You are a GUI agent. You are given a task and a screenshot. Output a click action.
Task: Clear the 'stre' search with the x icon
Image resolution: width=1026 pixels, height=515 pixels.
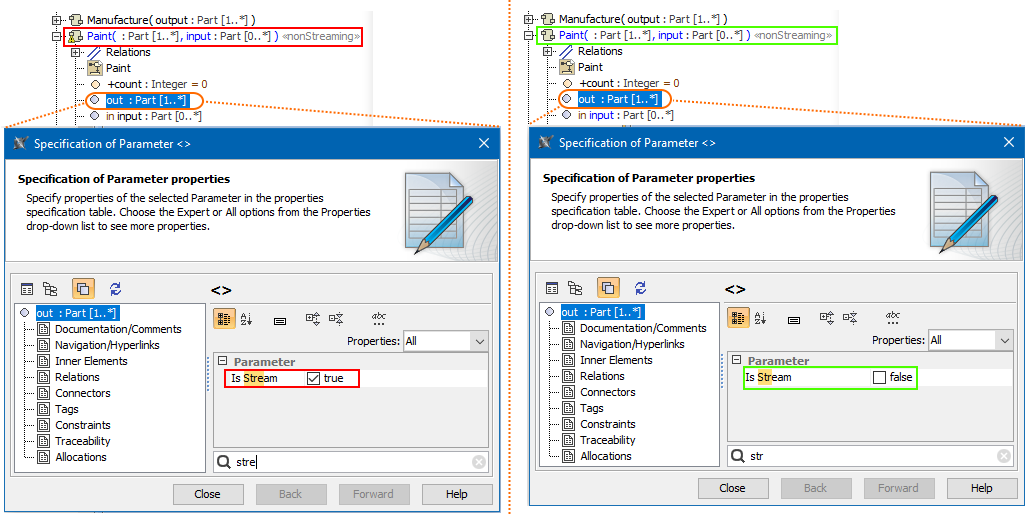tap(479, 462)
